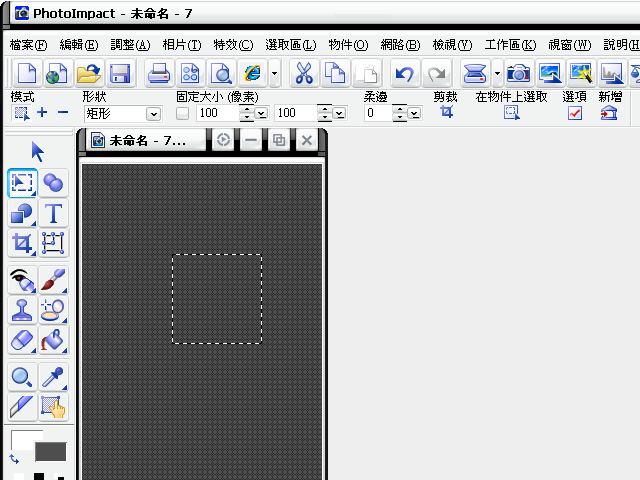Click the digital camera icon
640x480 pixels.
pyautogui.click(x=518, y=74)
